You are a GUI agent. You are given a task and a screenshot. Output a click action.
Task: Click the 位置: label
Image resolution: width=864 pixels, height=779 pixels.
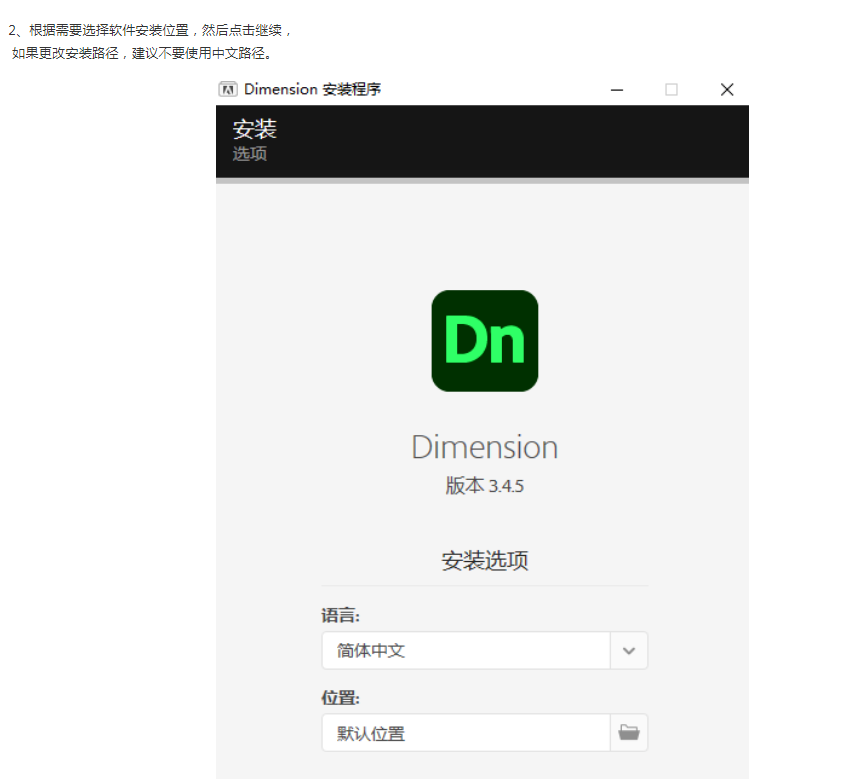click(341, 698)
